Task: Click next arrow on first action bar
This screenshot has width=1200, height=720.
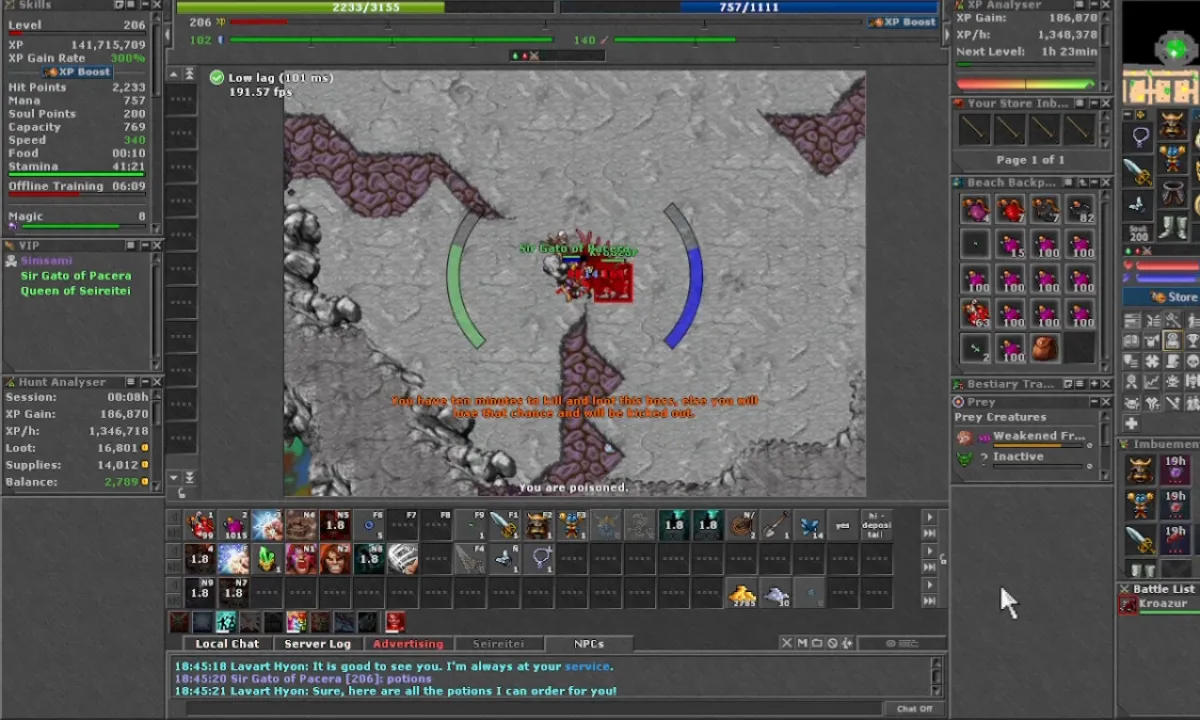Action: 929,516
